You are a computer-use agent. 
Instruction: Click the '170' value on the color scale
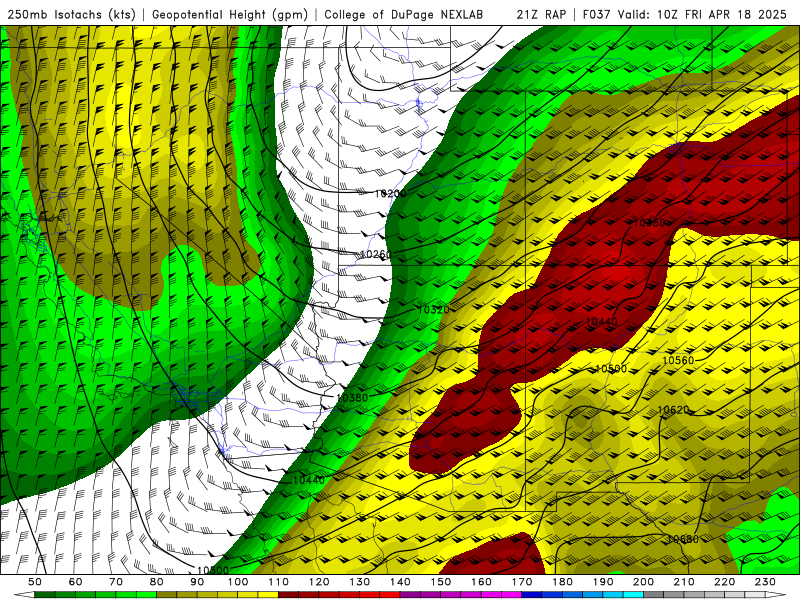[x=522, y=582]
